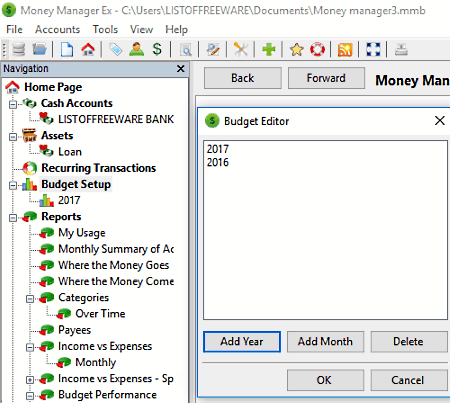450x403 pixels.
Task: Cancel the Budget Editor dialog
Action: 409,380
